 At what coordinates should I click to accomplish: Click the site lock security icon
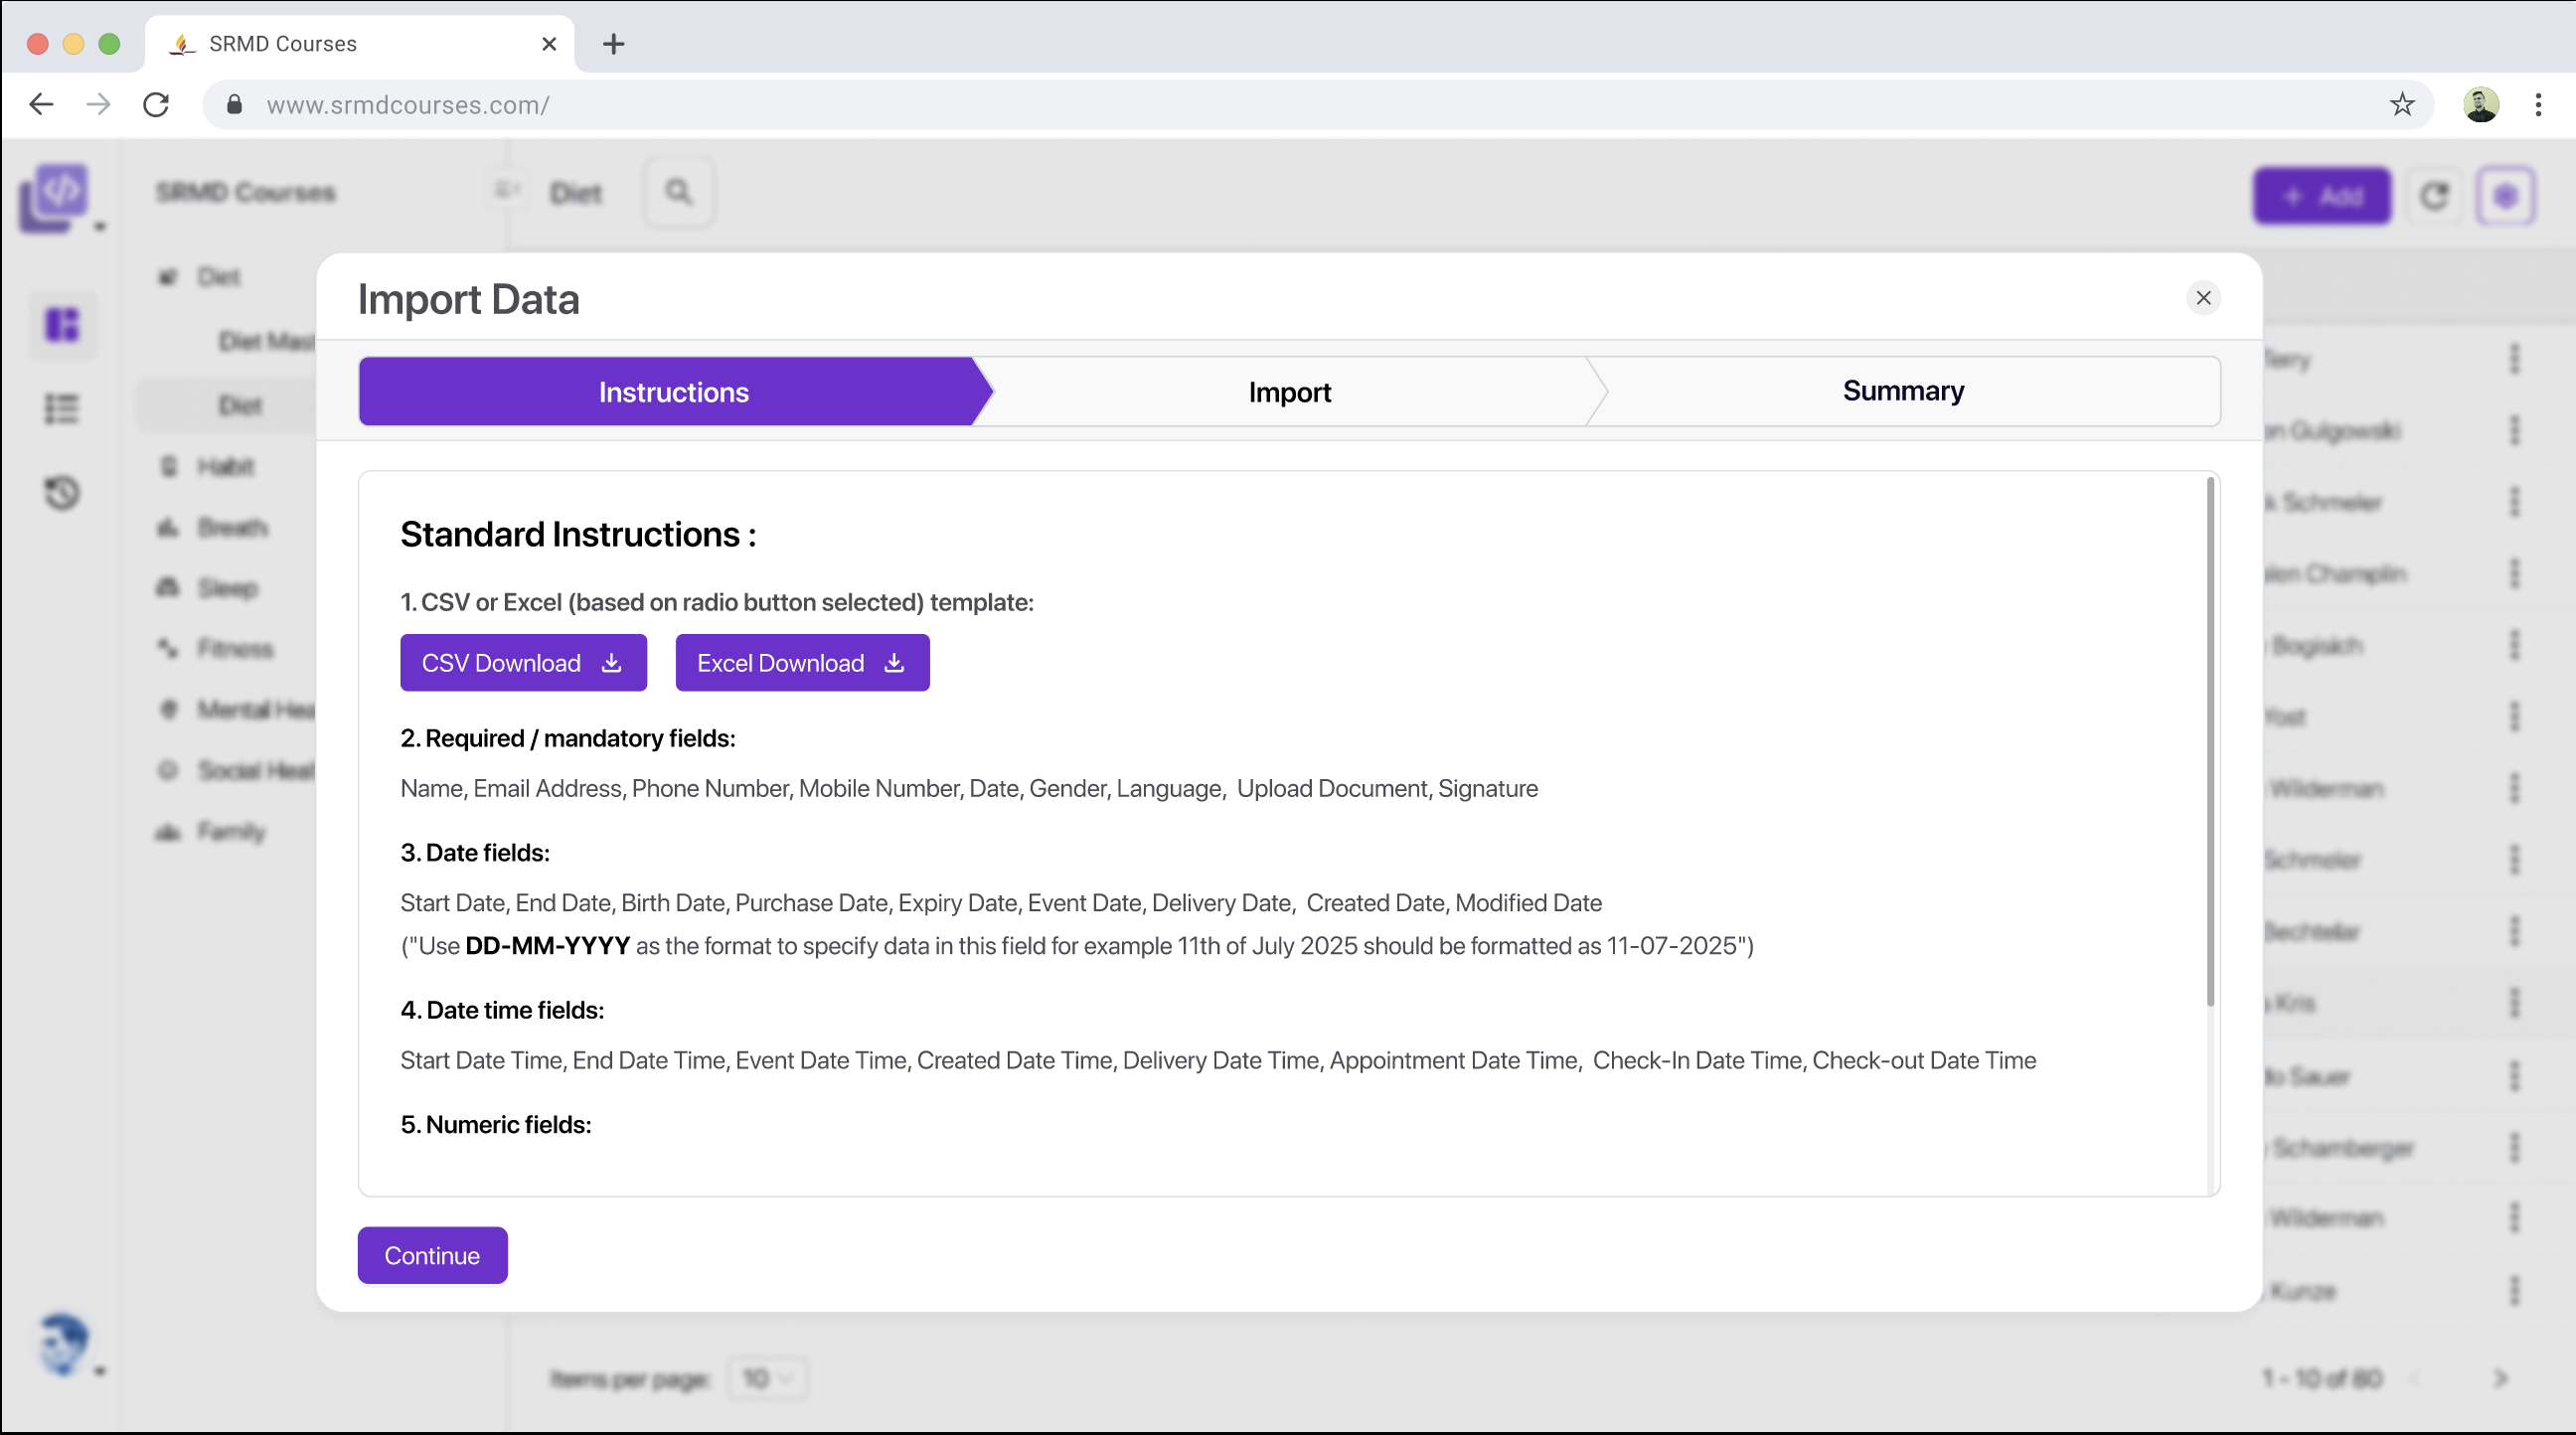click(x=234, y=105)
